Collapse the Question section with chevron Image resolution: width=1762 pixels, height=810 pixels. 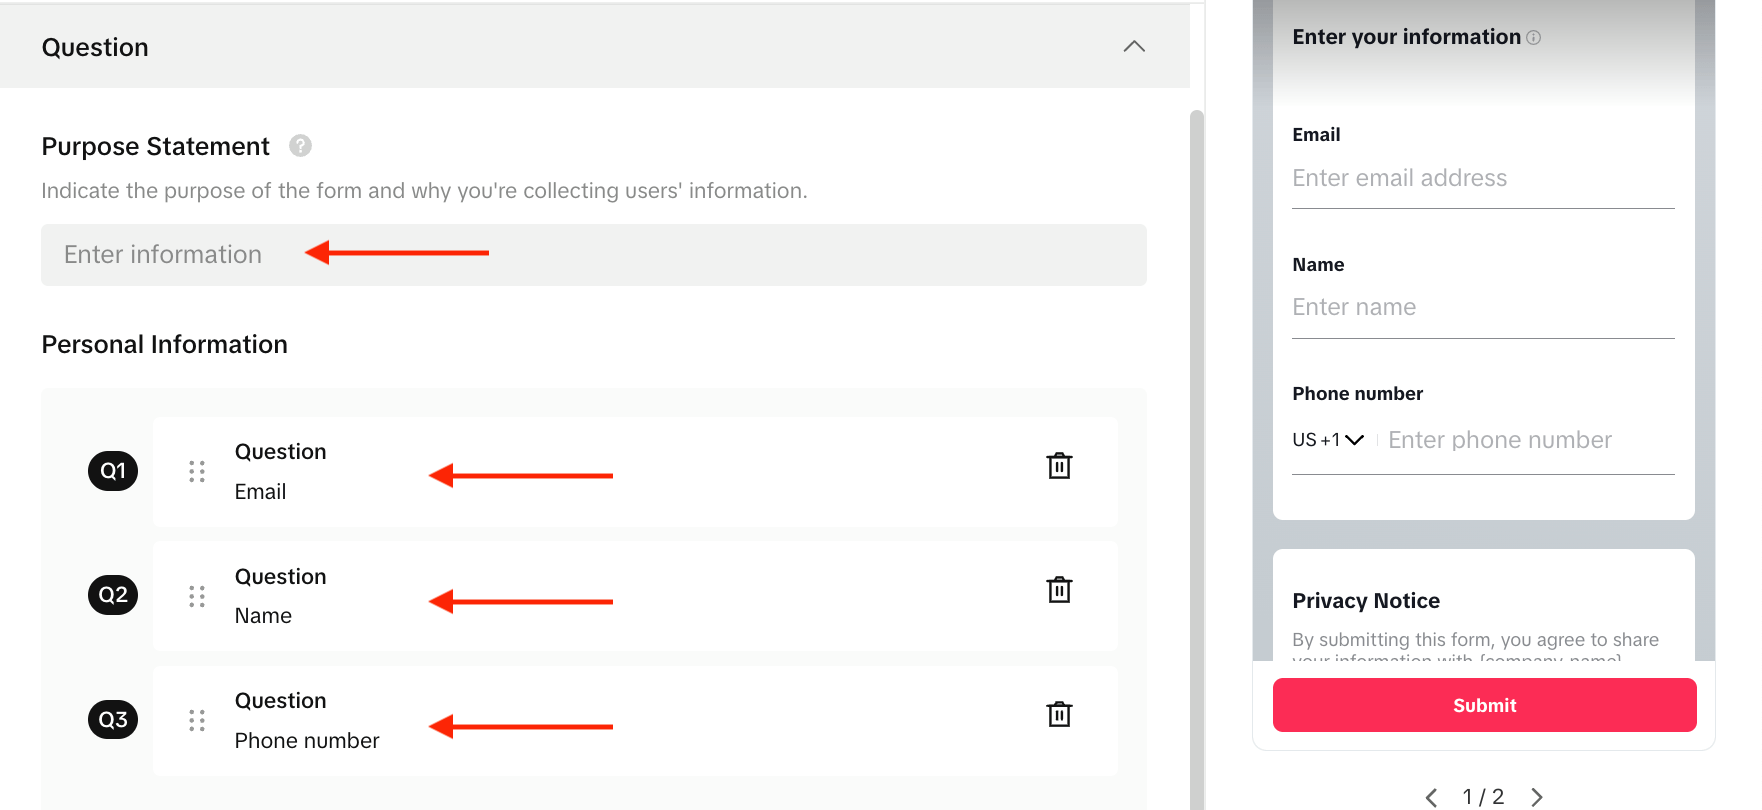[1133, 46]
